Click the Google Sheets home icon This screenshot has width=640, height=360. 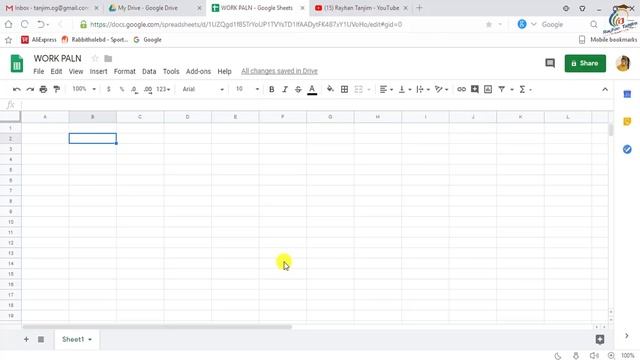17,63
